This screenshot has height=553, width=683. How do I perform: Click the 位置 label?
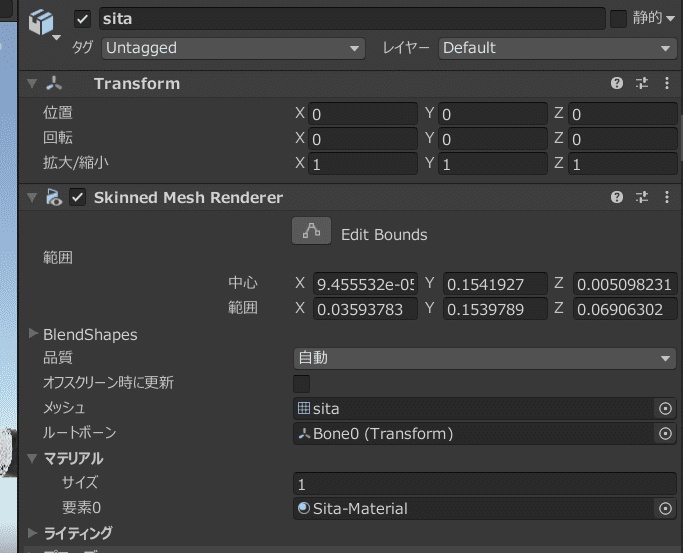point(57,113)
